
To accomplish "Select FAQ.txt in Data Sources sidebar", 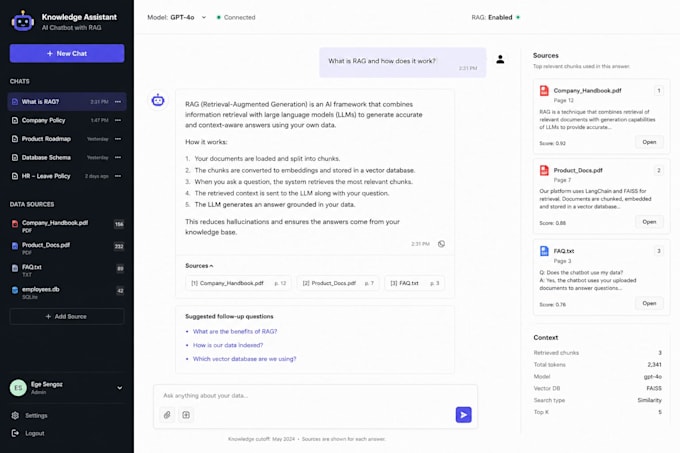I will tap(67, 270).
